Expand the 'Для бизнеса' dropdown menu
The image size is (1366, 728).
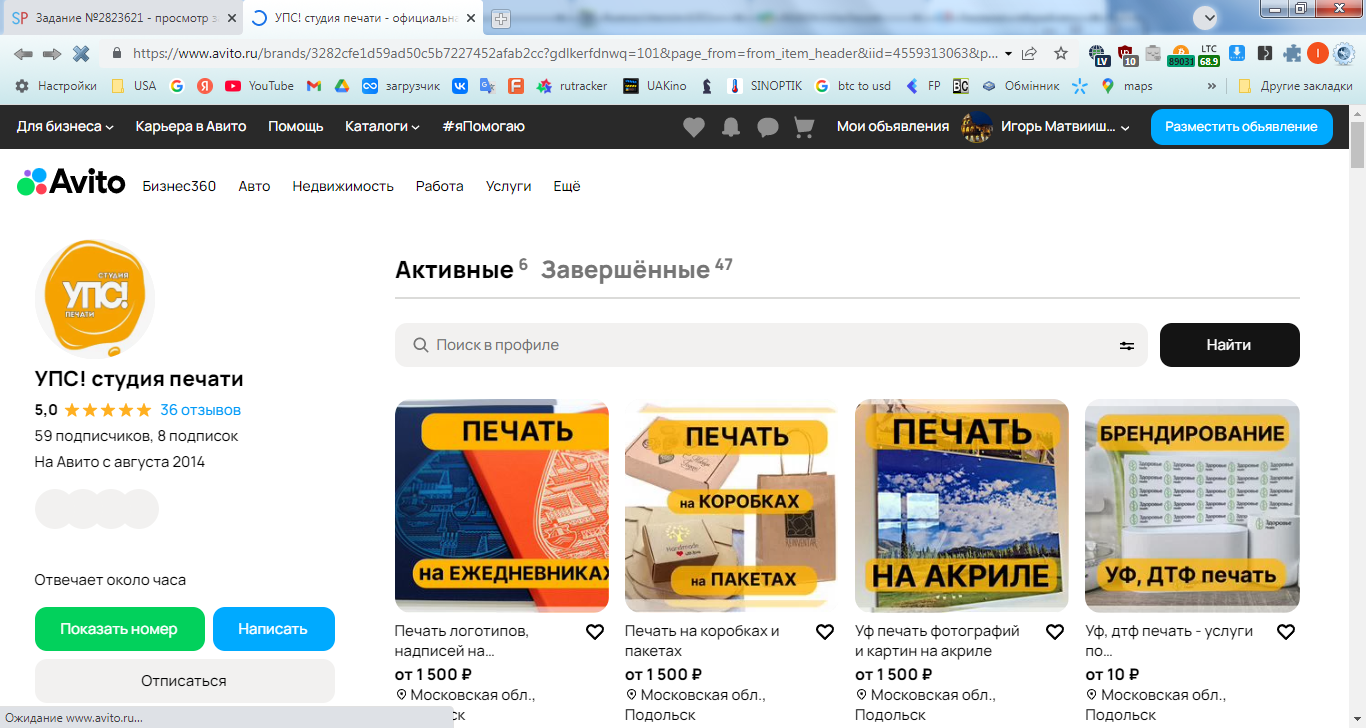pyautogui.click(x=65, y=126)
